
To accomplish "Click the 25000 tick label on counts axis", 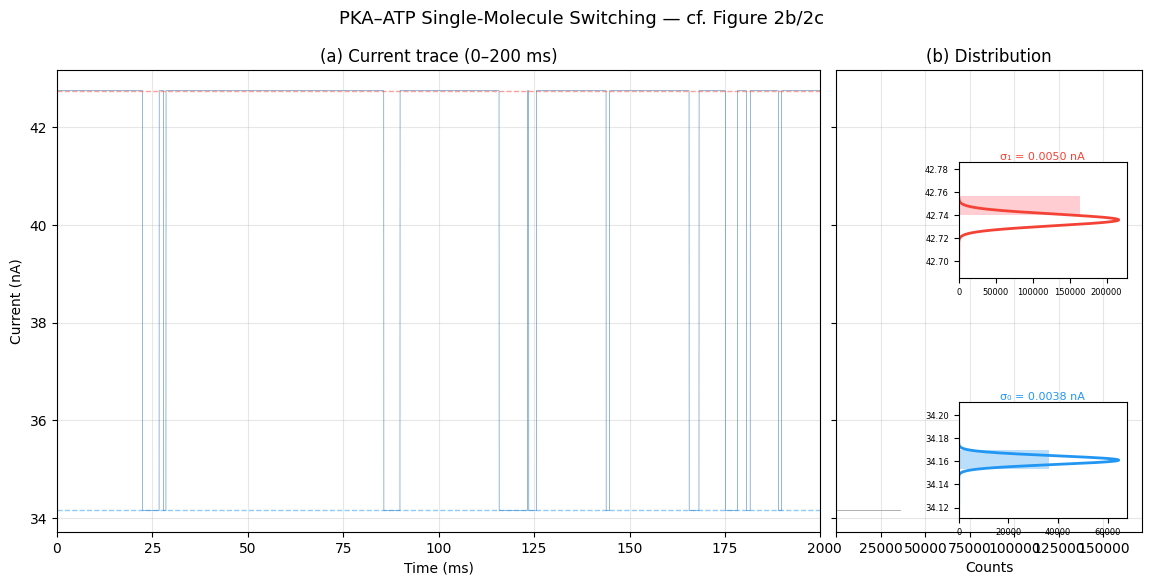I will 882,548.
